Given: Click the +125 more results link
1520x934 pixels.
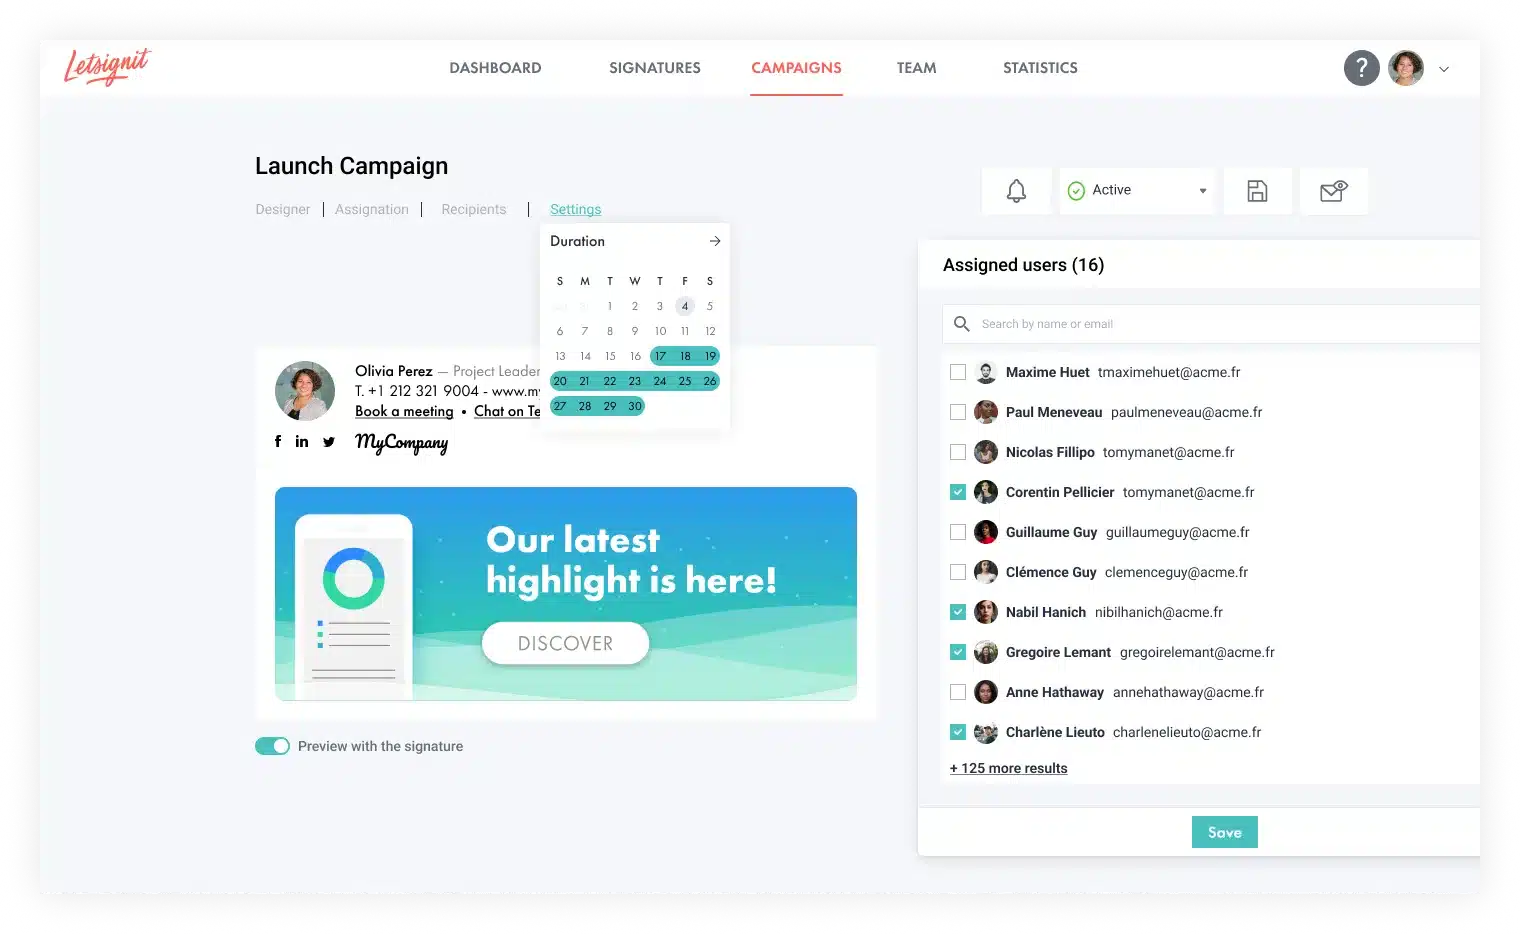Looking at the screenshot, I should click(1008, 768).
